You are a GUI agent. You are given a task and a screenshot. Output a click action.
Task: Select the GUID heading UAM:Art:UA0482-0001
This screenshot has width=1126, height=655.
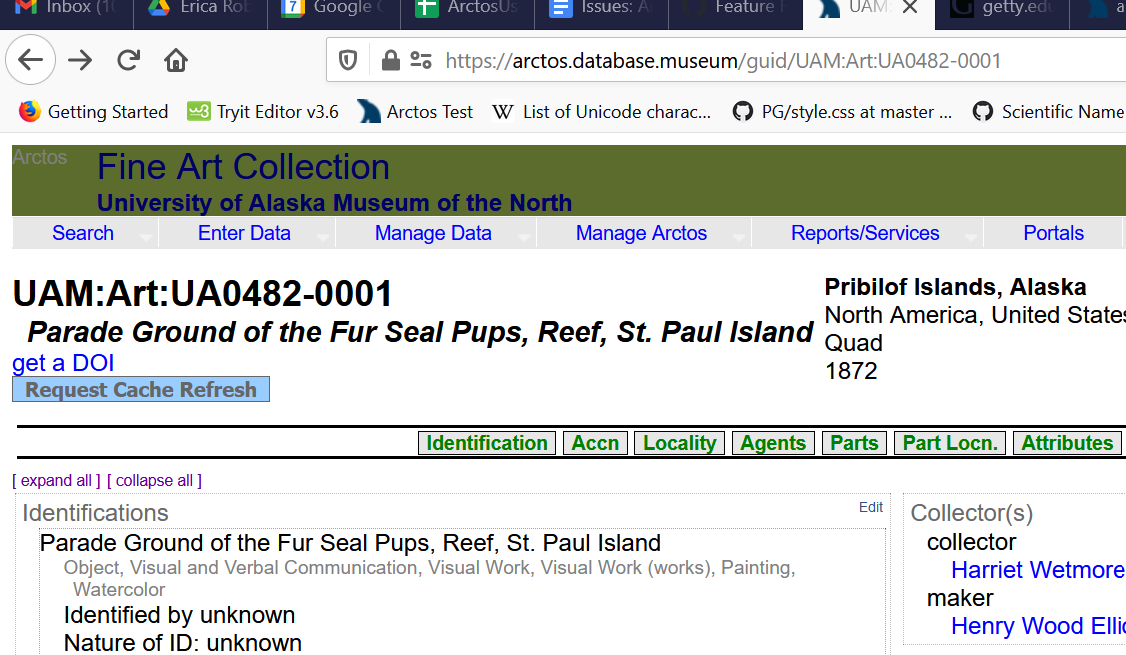pyautogui.click(x=203, y=294)
